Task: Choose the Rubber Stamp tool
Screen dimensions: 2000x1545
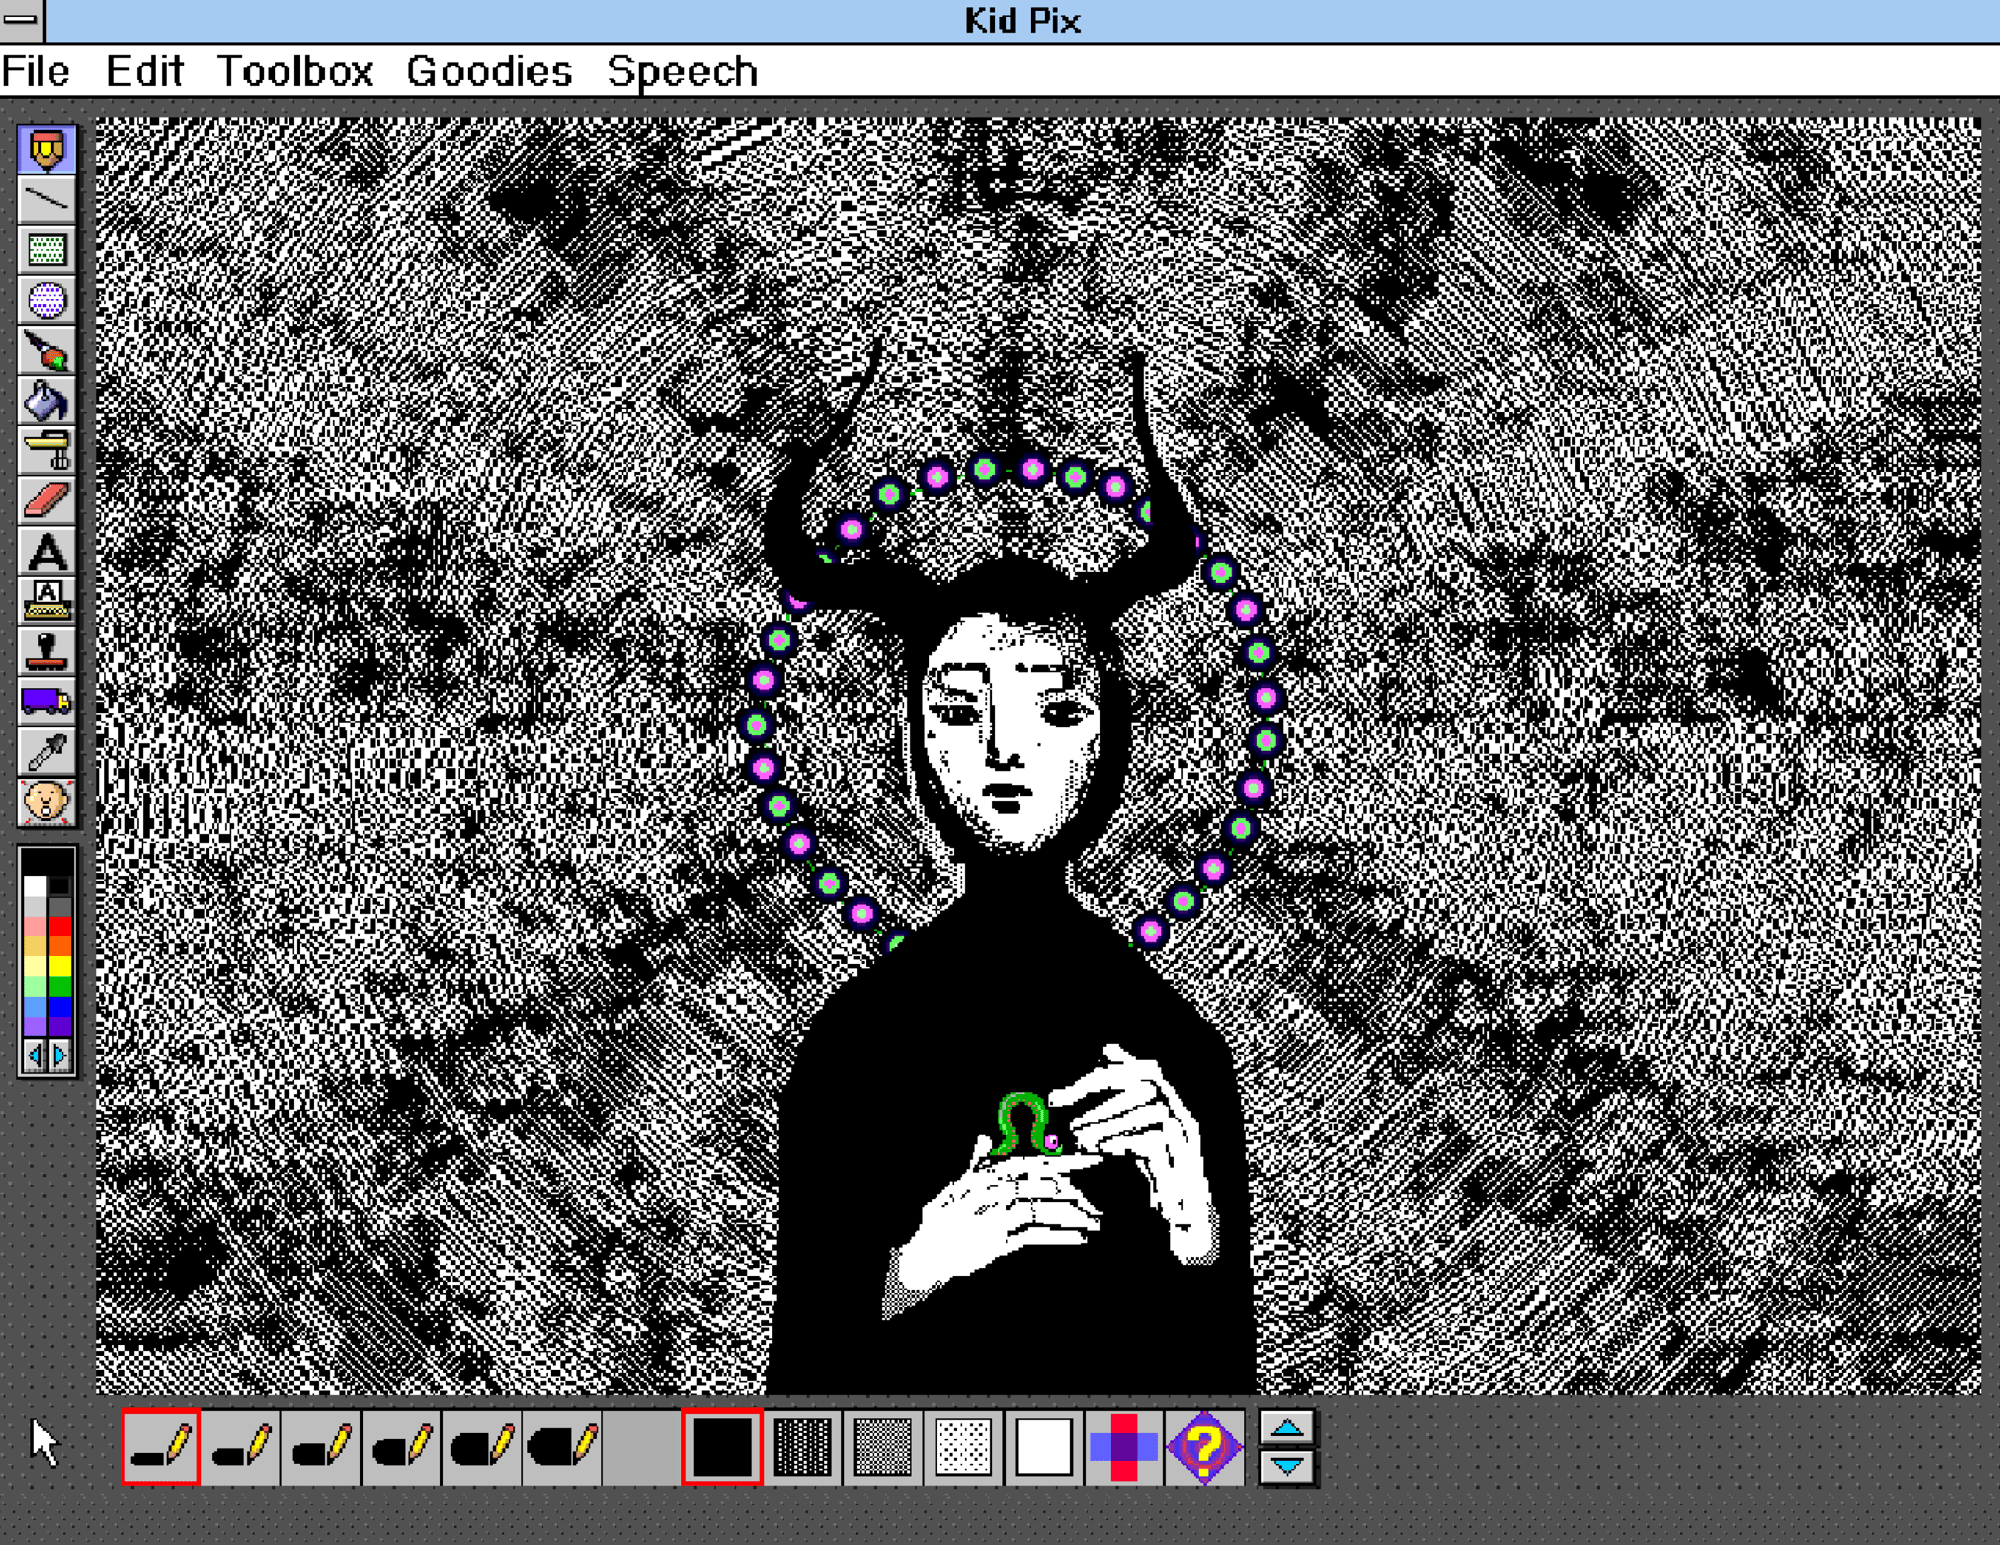Action: pos(46,651)
